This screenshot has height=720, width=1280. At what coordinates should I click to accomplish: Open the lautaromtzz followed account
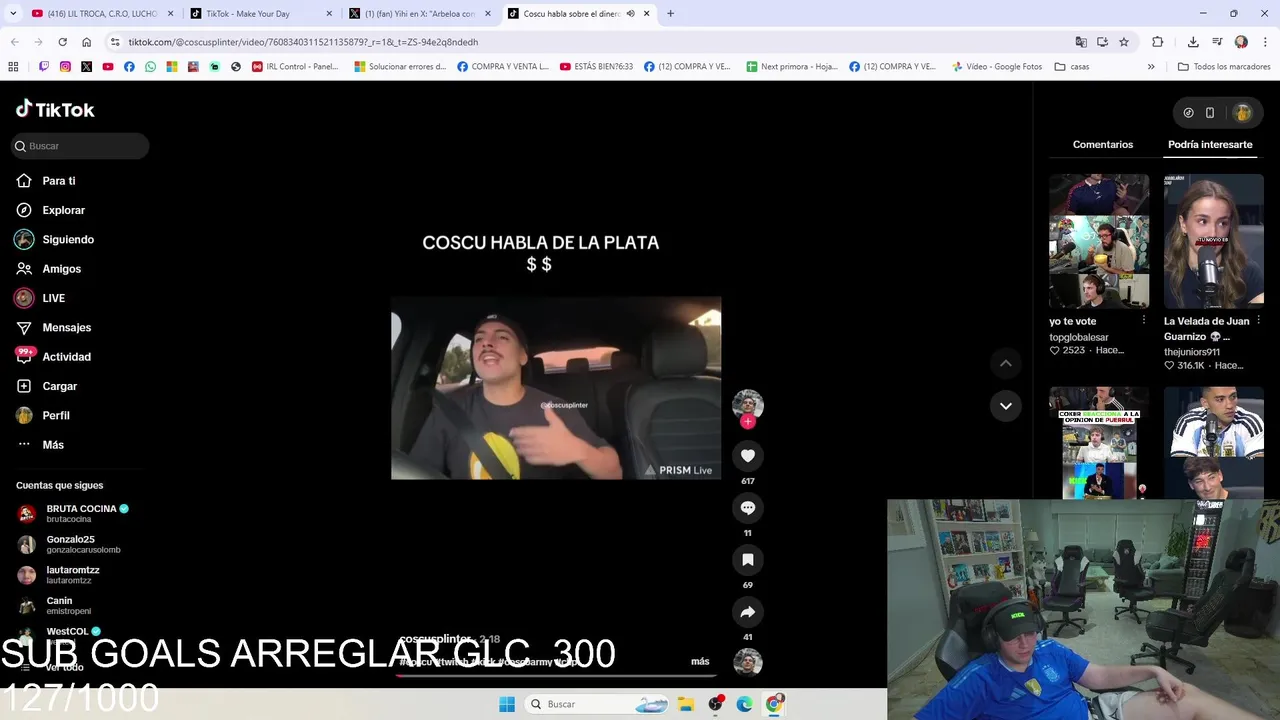[80, 575]
